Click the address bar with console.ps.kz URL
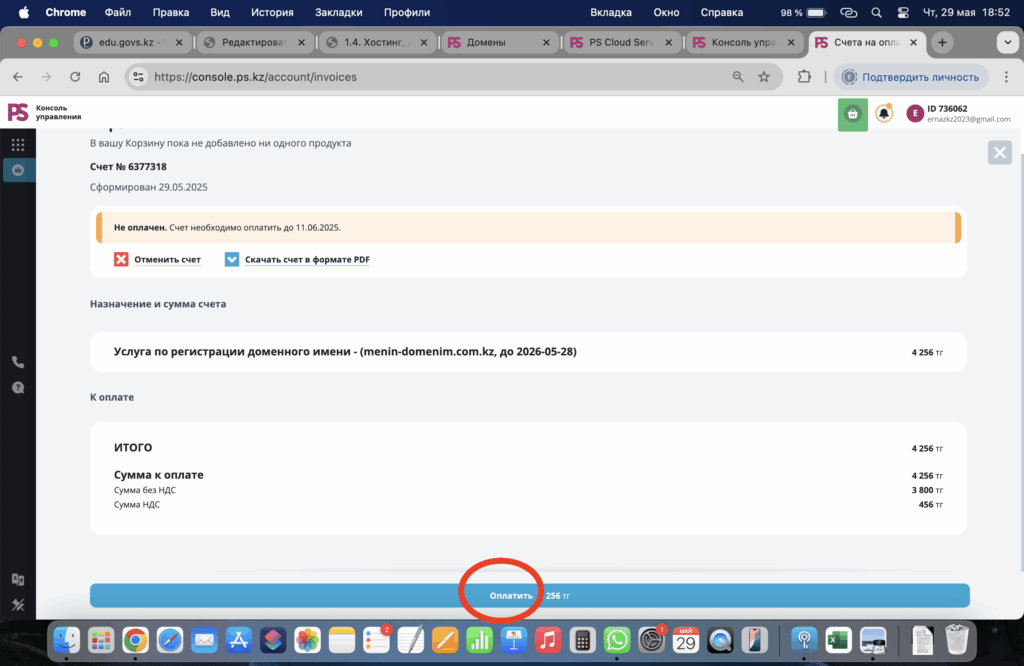Screen dimensions: 1024x666 tap(430, 77)
